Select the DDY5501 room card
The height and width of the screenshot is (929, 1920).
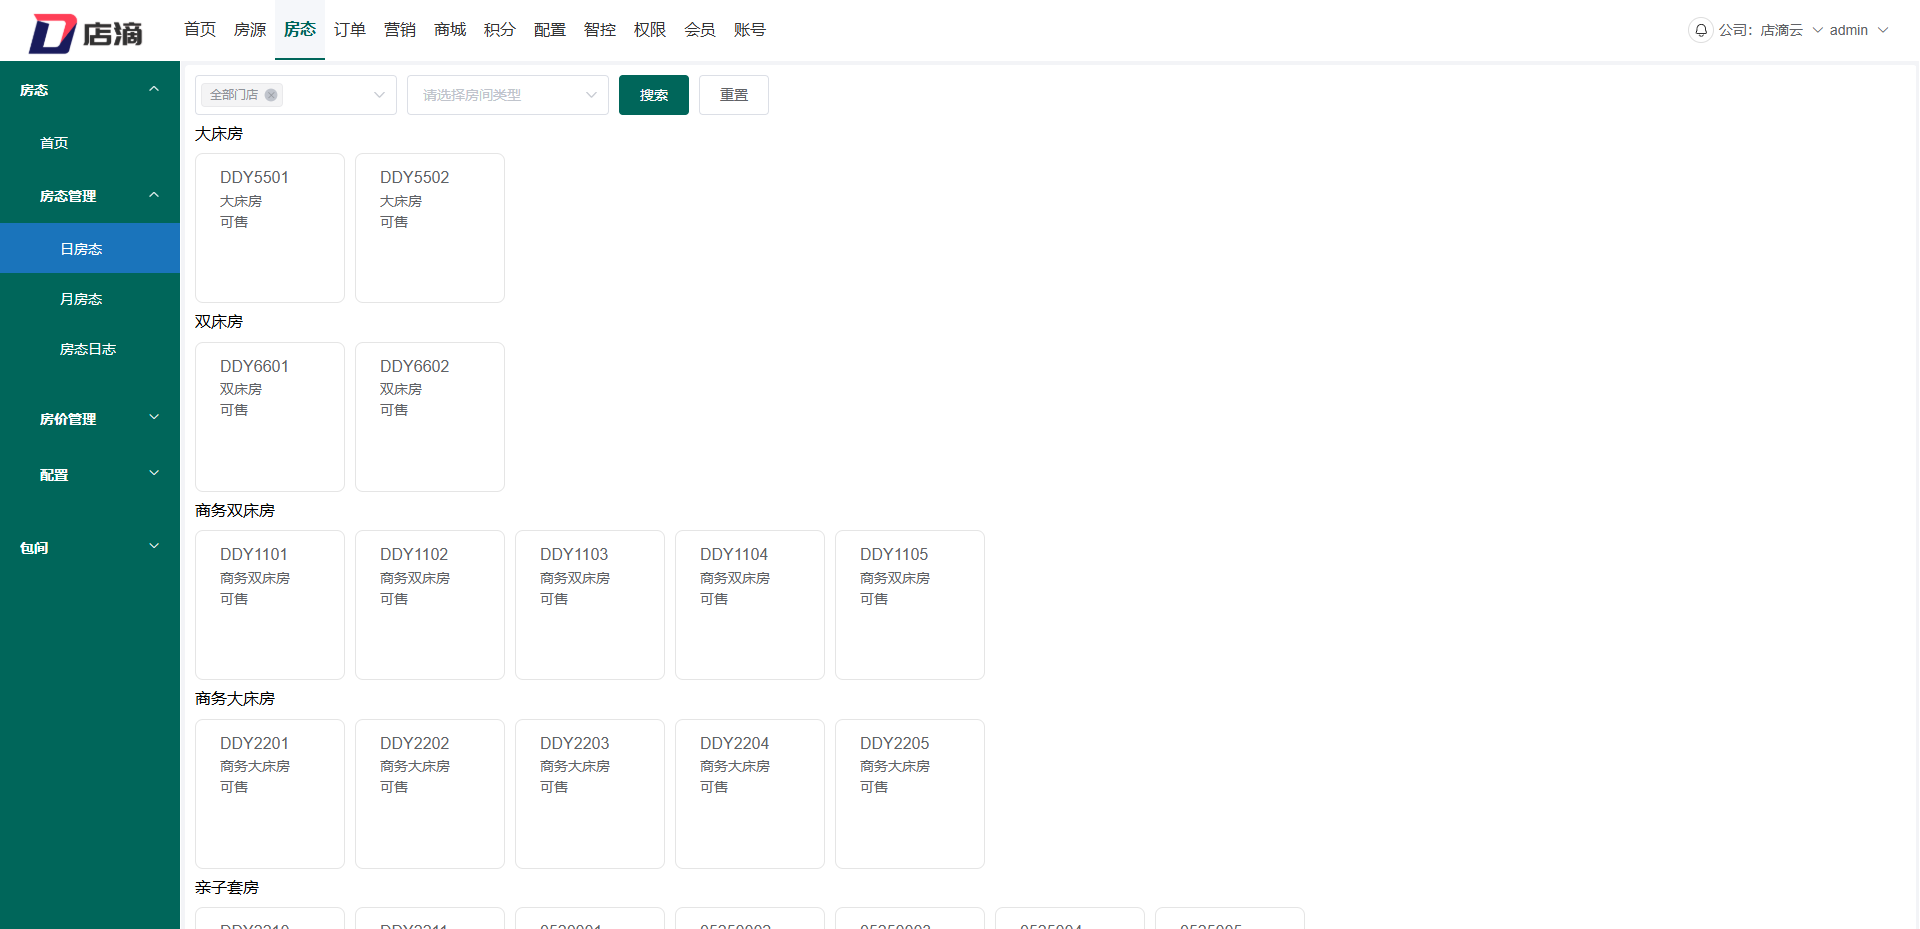pos(269,227)
